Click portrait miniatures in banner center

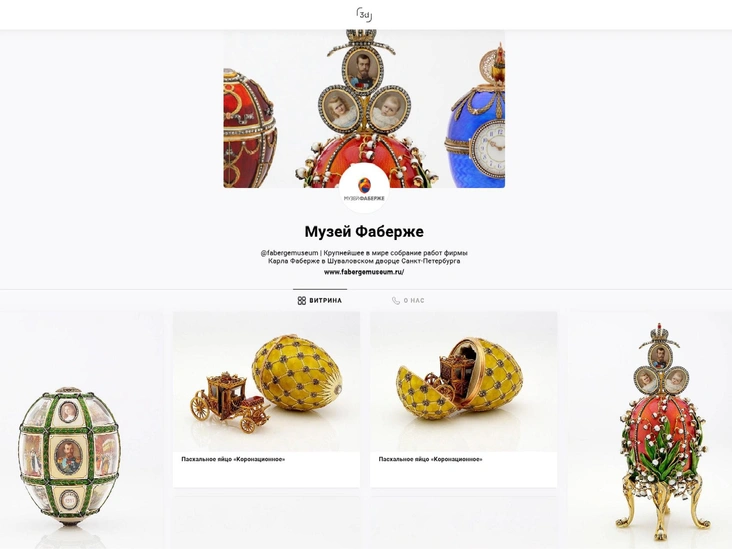[363, 90]
